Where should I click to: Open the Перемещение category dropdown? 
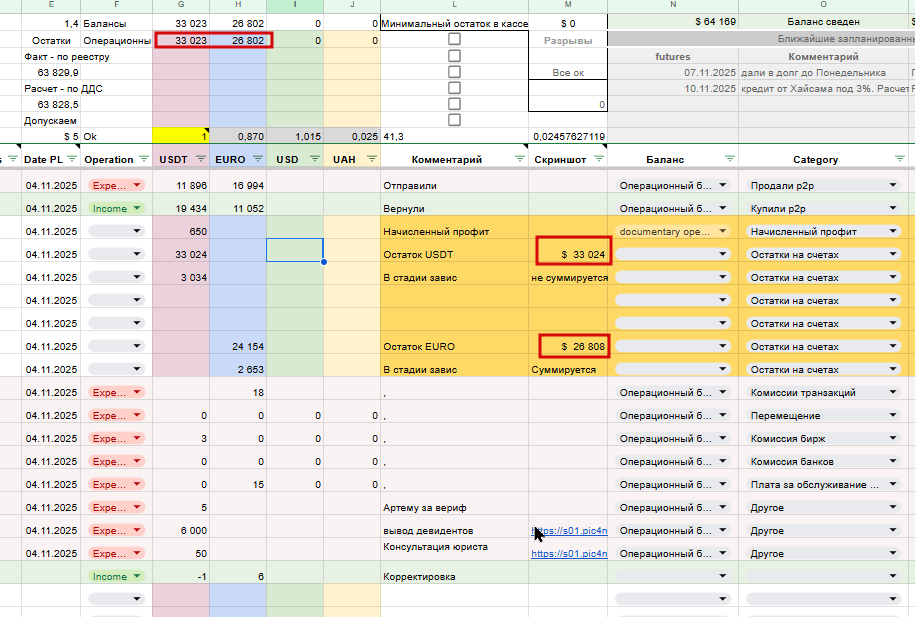click(x=824, y=415)
